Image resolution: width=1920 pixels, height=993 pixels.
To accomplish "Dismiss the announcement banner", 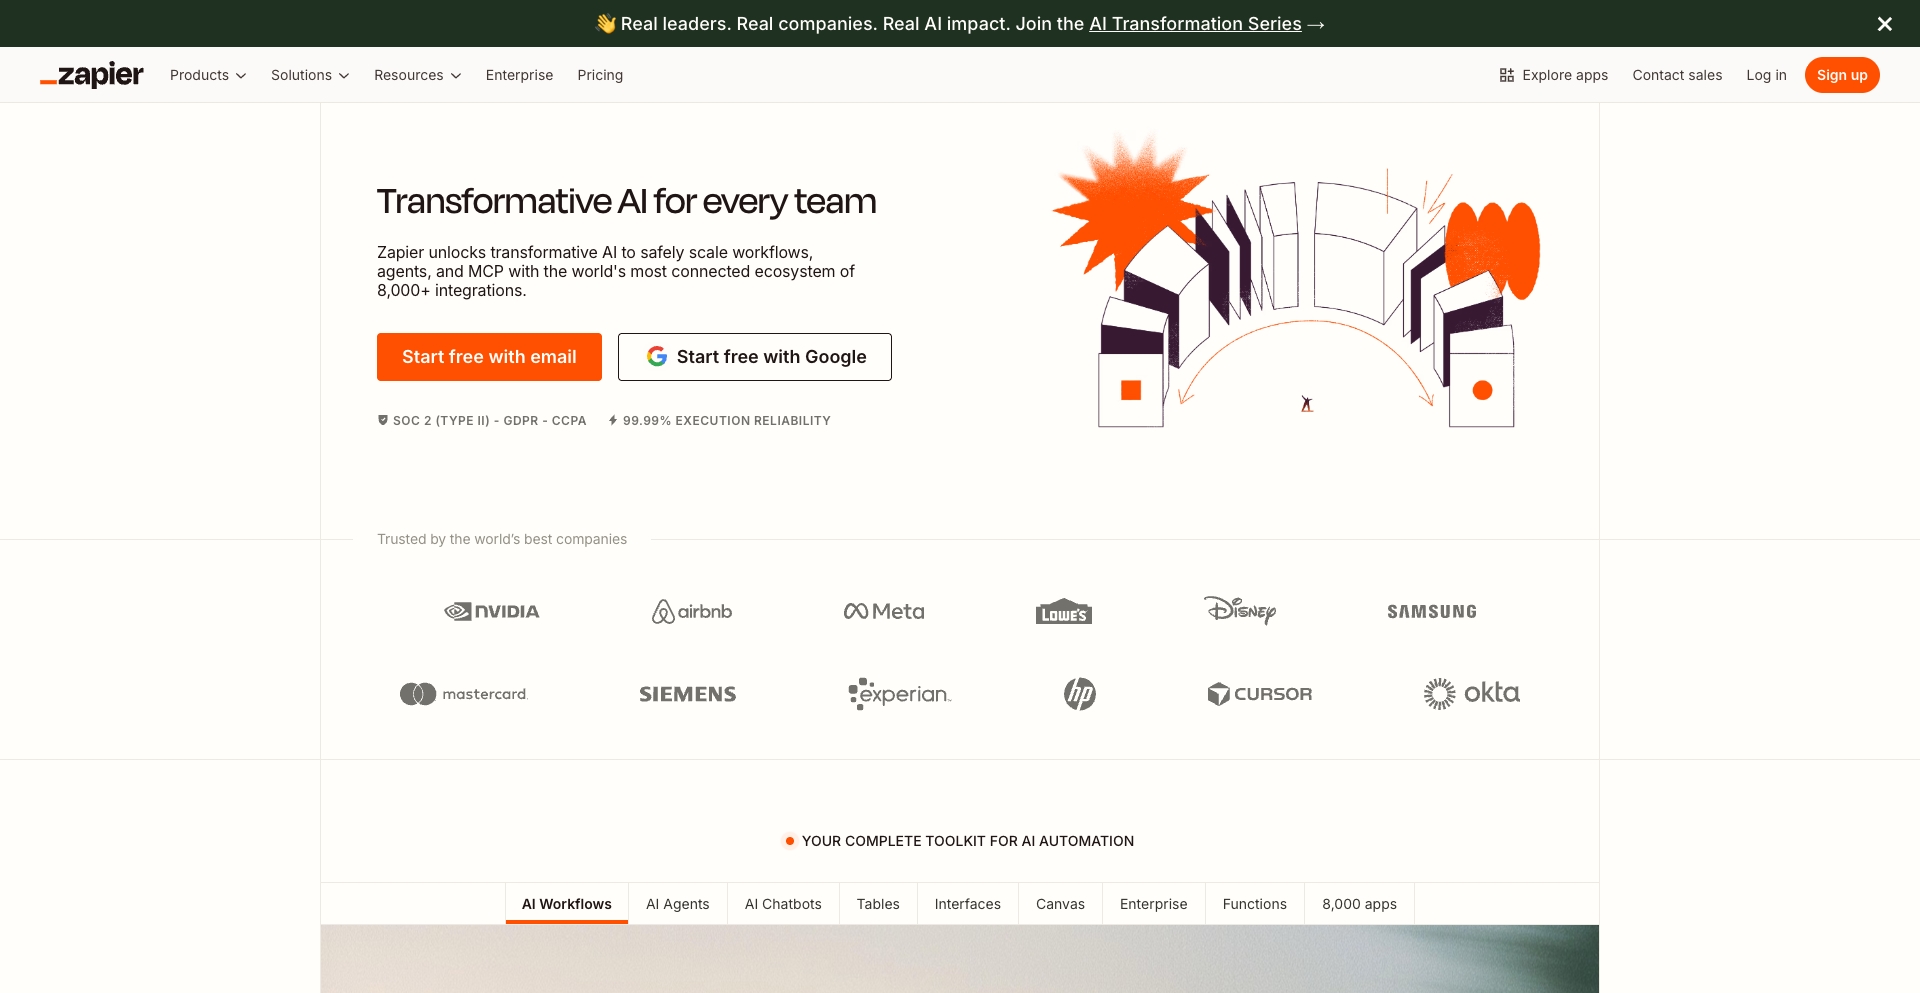I will pyautogui.click(x=1884, y=23).
